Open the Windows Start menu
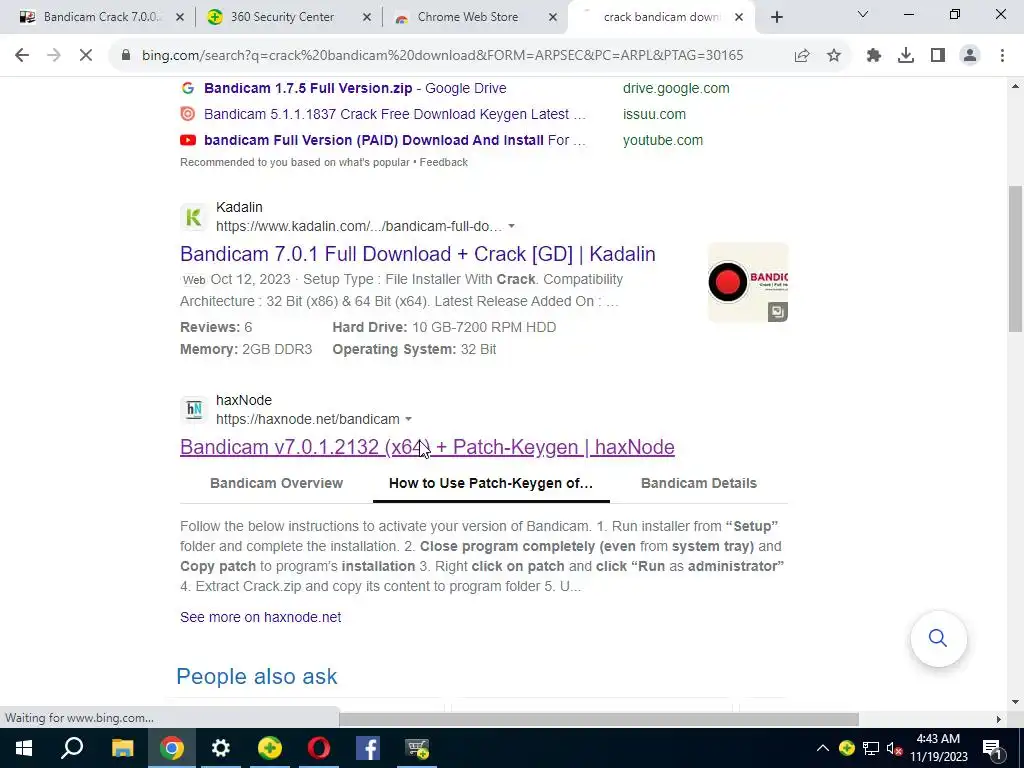This screenshot has width=1024, height=768. point(24,748)
